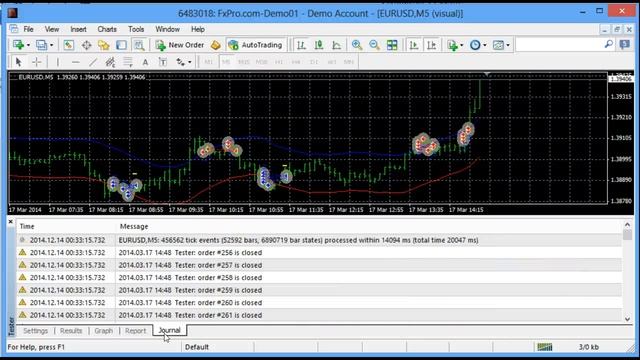This screenshot has width=640, height=360.
Task: Select the horizontal line drawing tool
Action: click(x=75, y=62)
